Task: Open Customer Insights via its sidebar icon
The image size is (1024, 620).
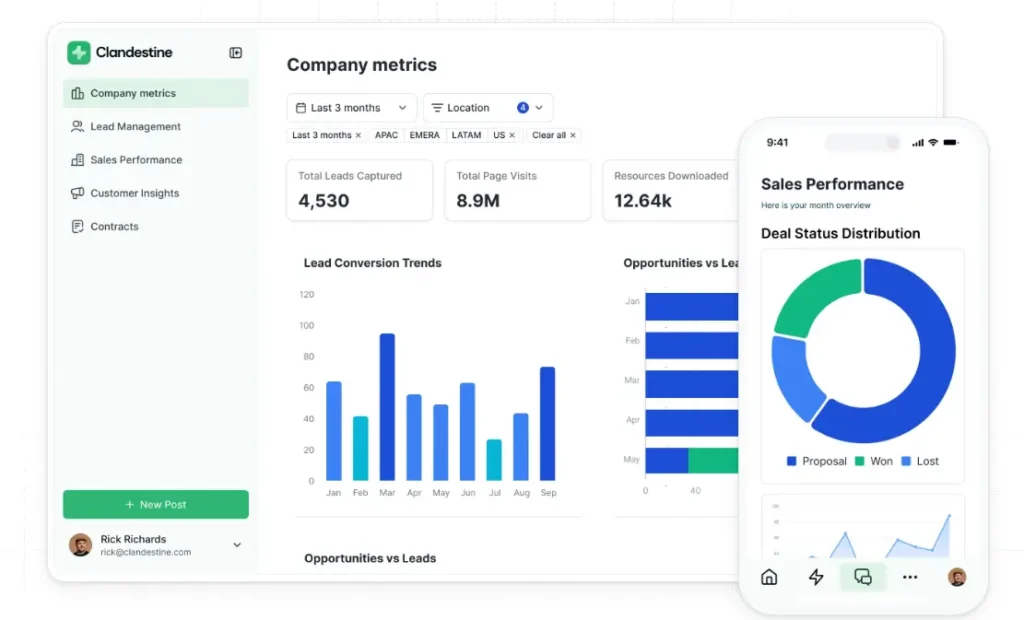Action: (x=77, y=193)
